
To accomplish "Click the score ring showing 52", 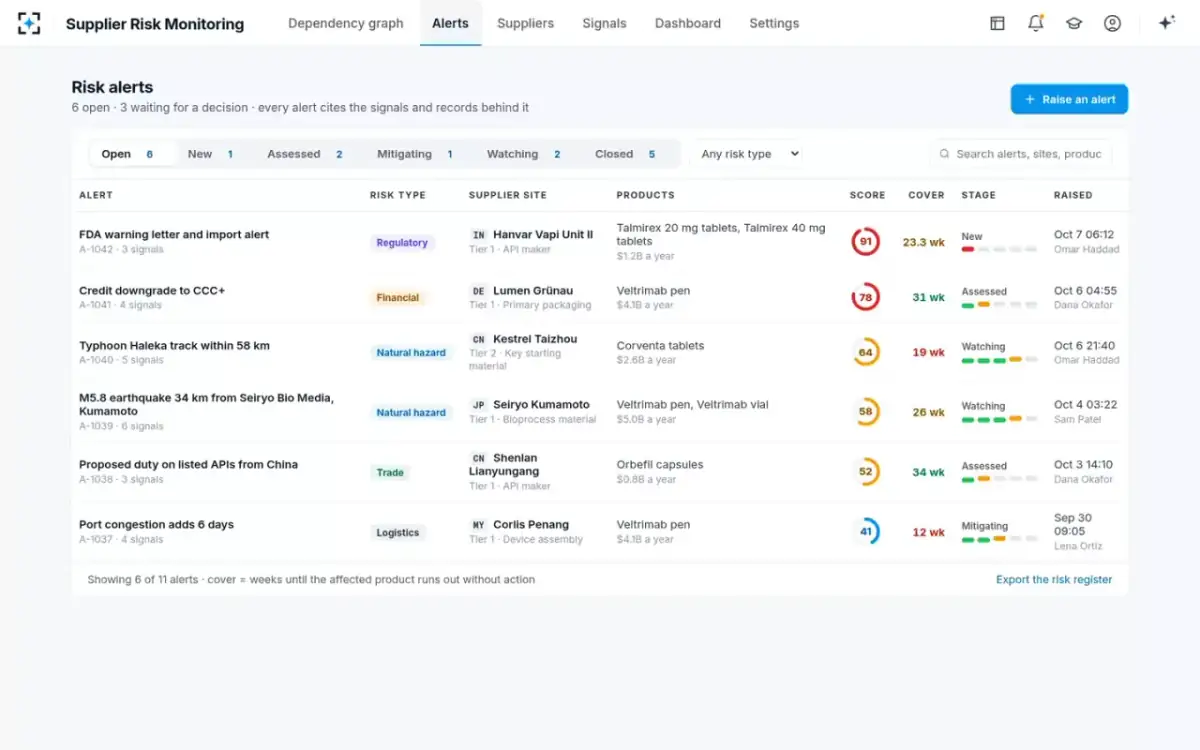I will pyautogui.click(x=866, y=472).
